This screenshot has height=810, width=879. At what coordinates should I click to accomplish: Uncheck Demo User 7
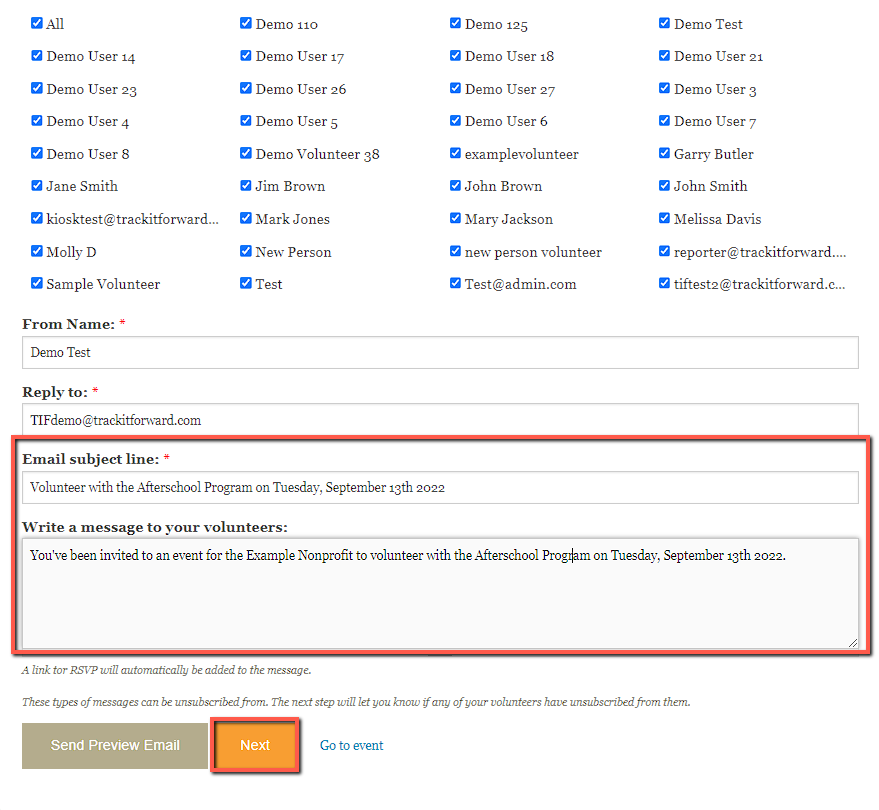pyautogui.click(x=664, y=121)
